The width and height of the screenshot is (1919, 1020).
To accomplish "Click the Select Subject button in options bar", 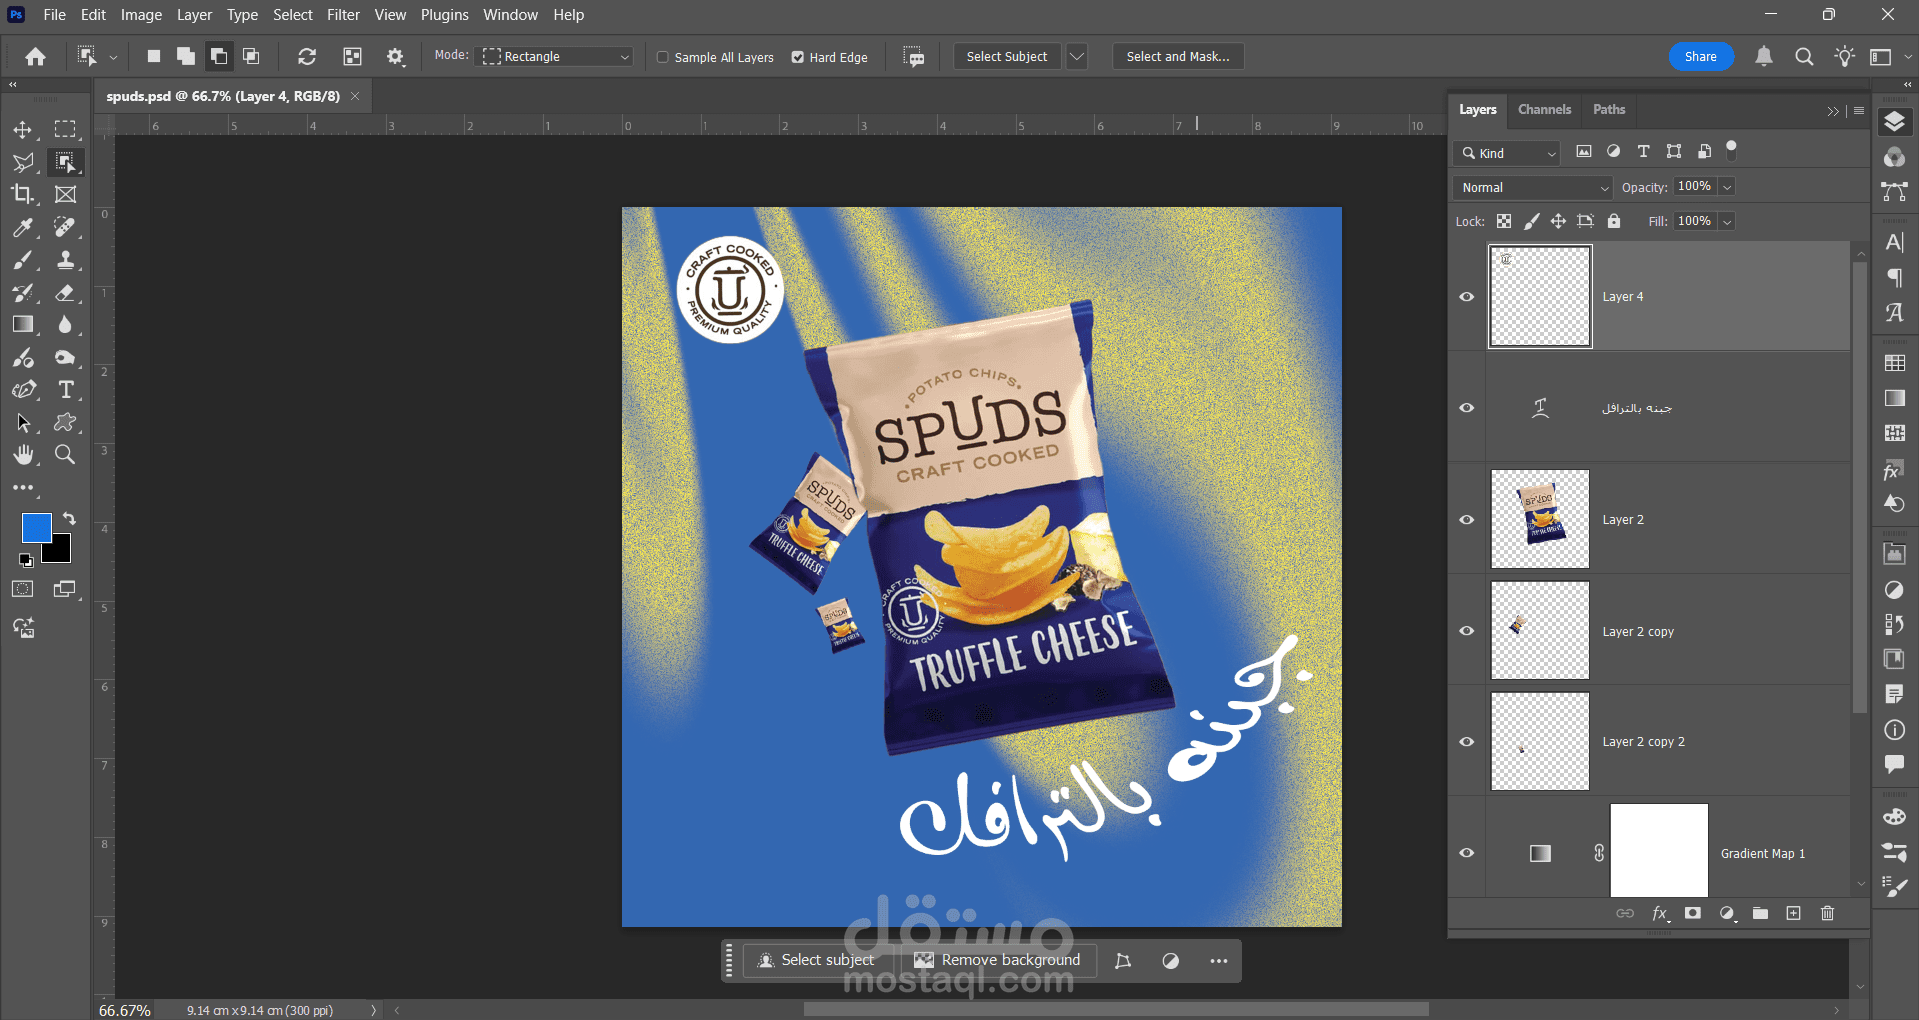I will click(x=1007, y=57).
